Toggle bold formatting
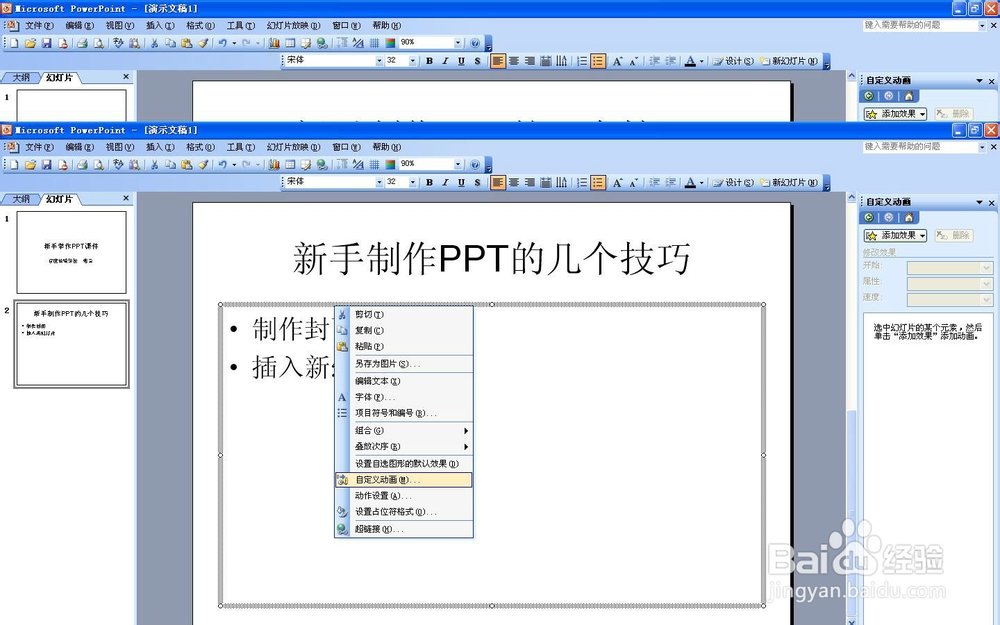This screenshot has height=625, width=1000. (x=428, y=183)
